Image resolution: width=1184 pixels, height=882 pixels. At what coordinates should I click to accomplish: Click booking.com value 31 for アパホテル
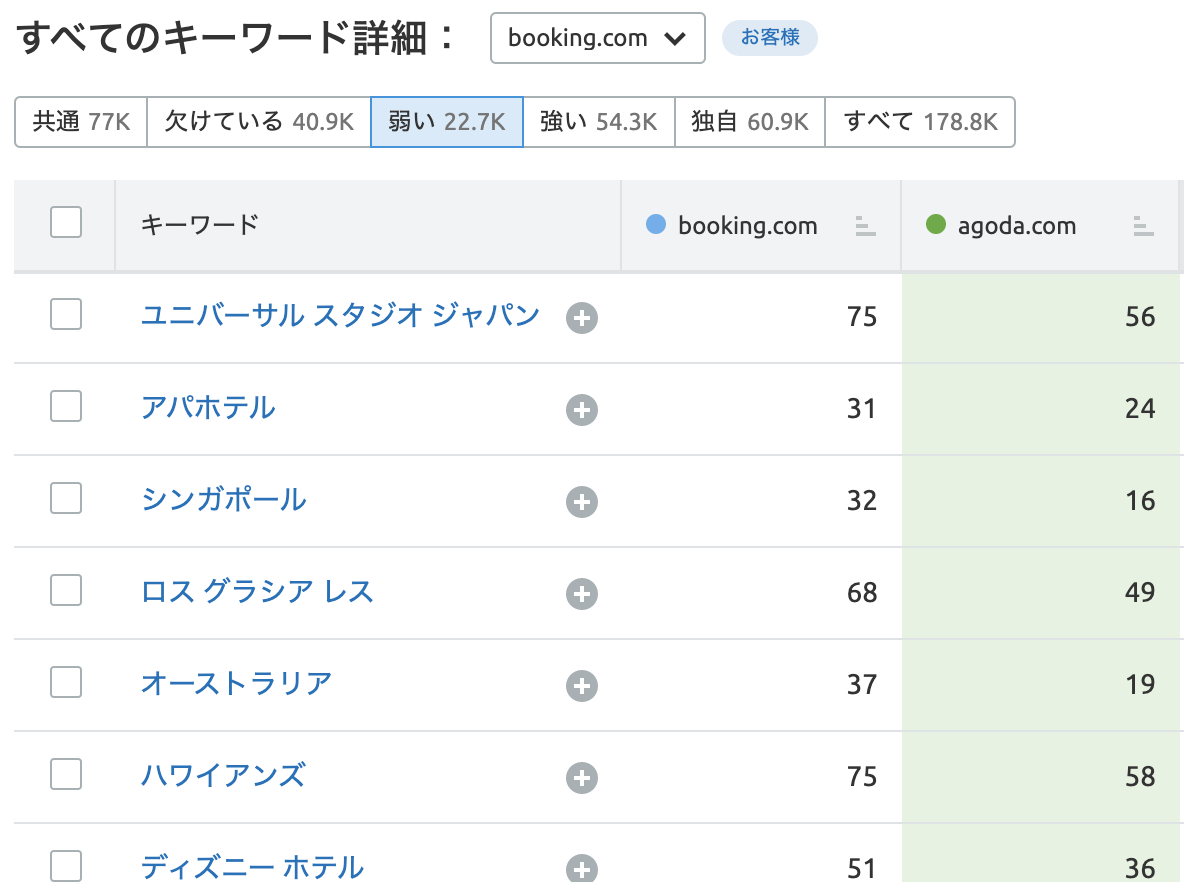tap(862, 409)
